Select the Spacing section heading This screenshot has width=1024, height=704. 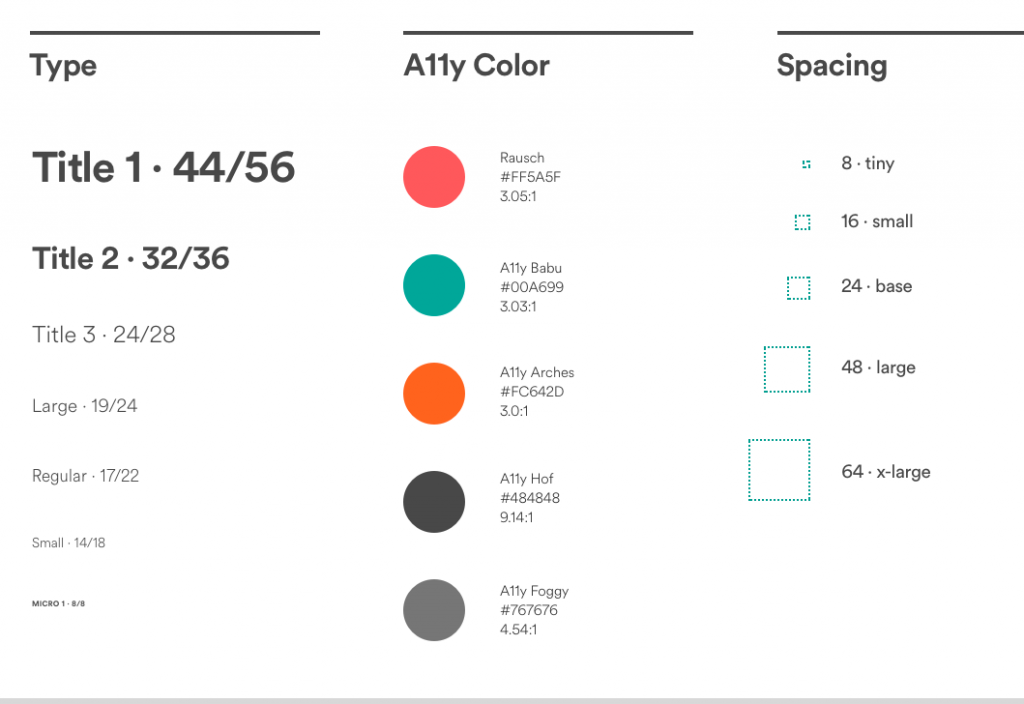pos(832,66)
